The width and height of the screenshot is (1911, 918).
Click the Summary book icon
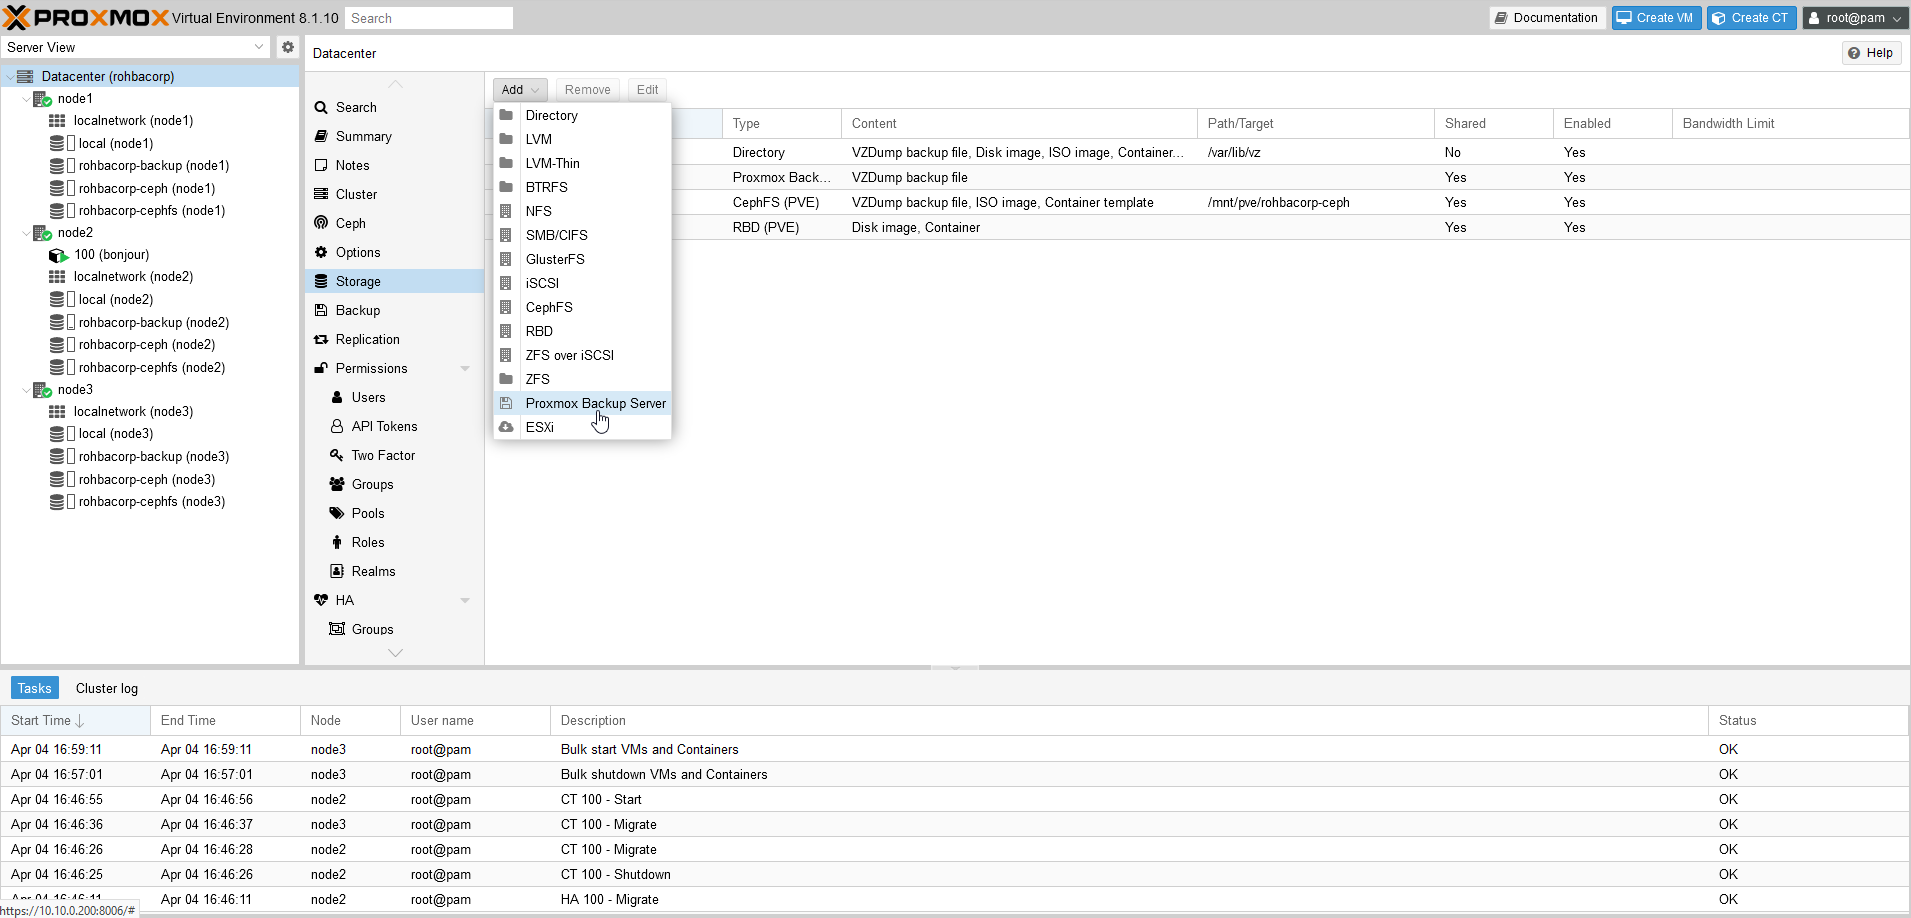[x=321, y=136]
